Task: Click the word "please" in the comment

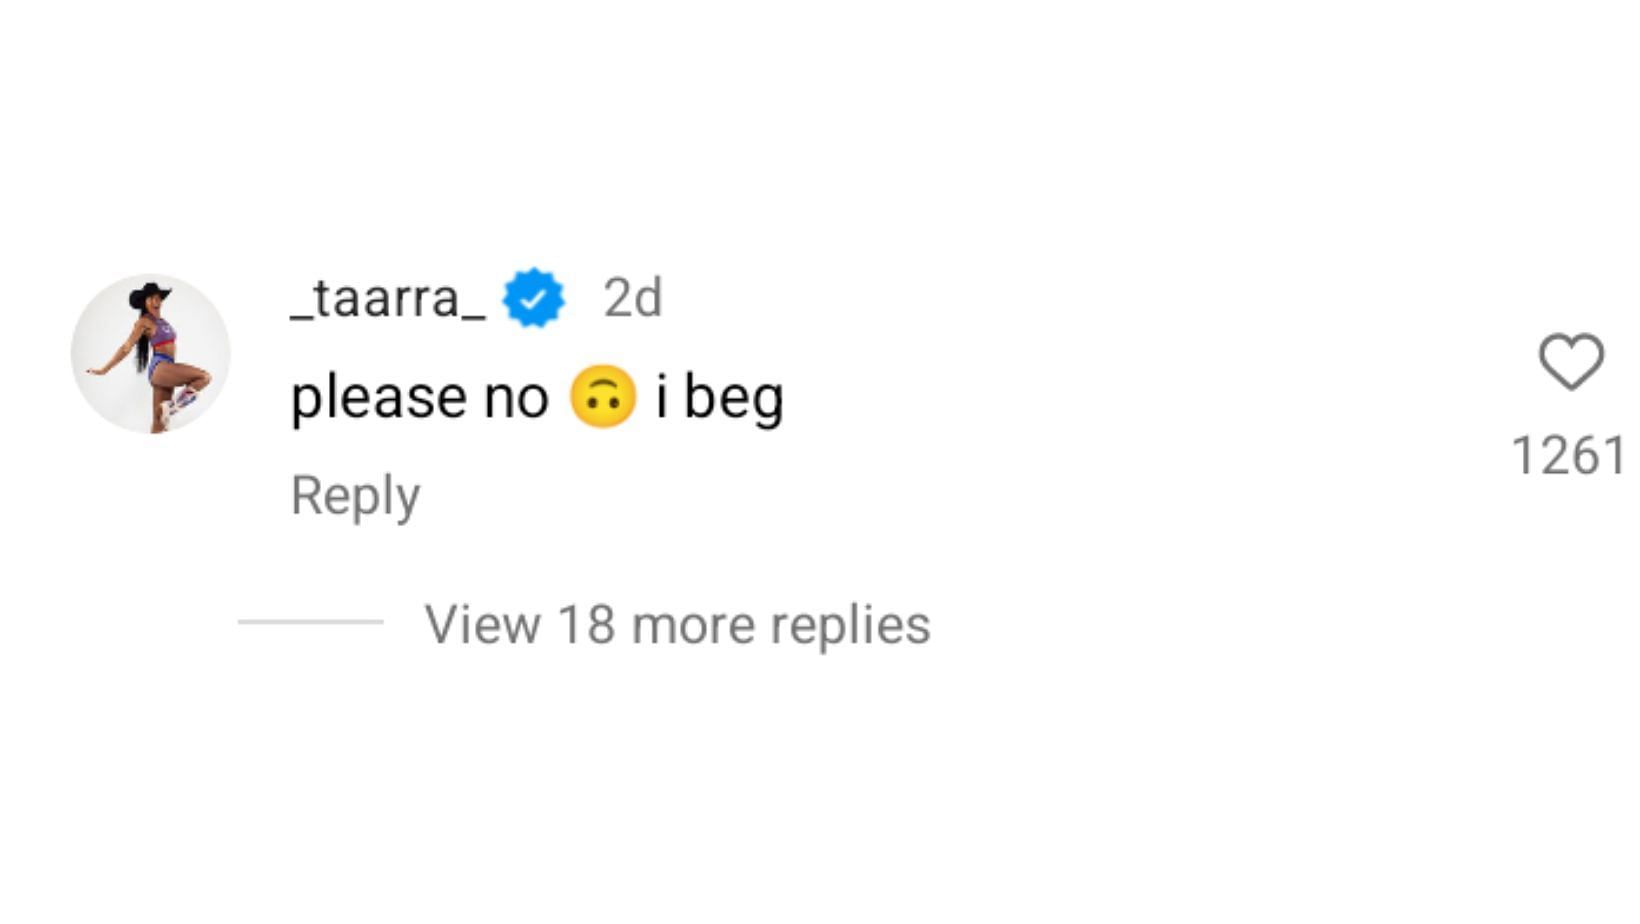Action: click(379, 398)
